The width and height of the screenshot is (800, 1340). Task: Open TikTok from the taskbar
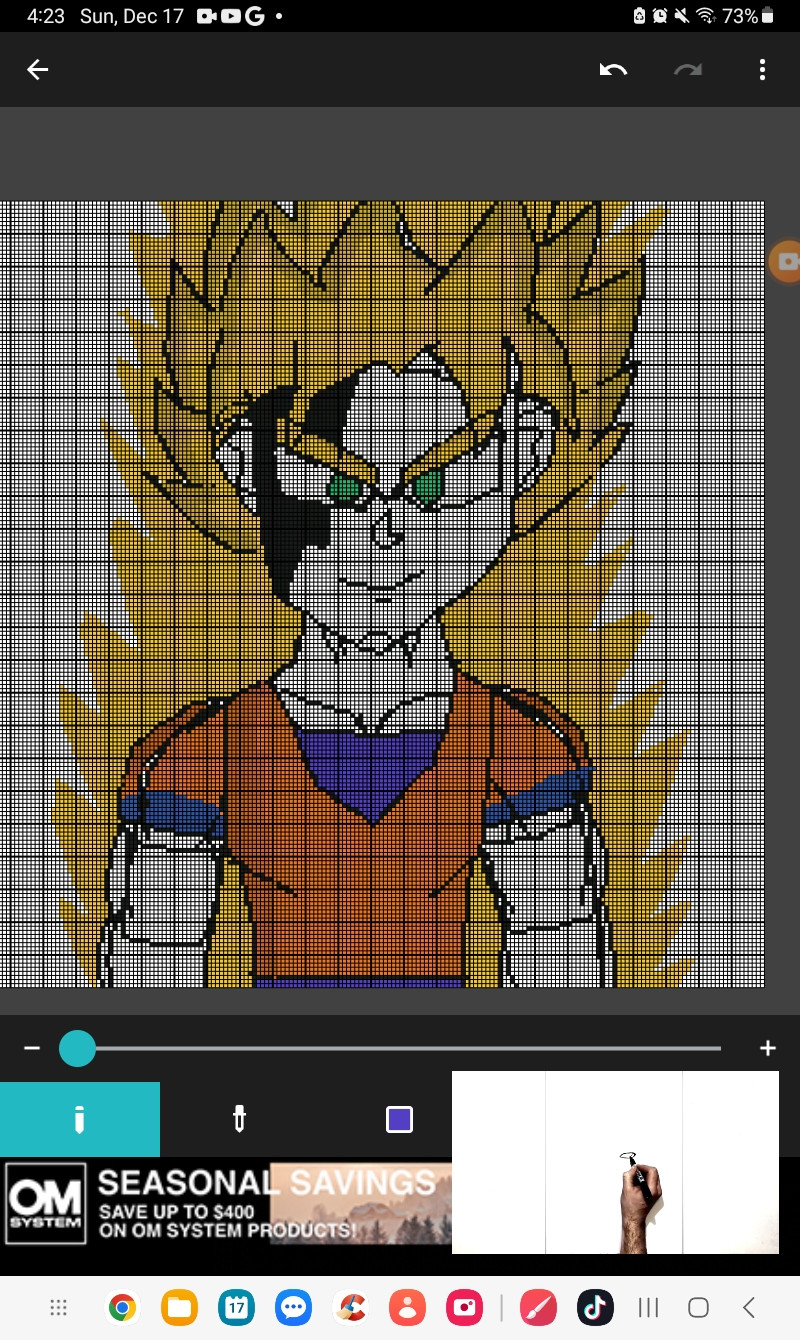click(595, 1307)
